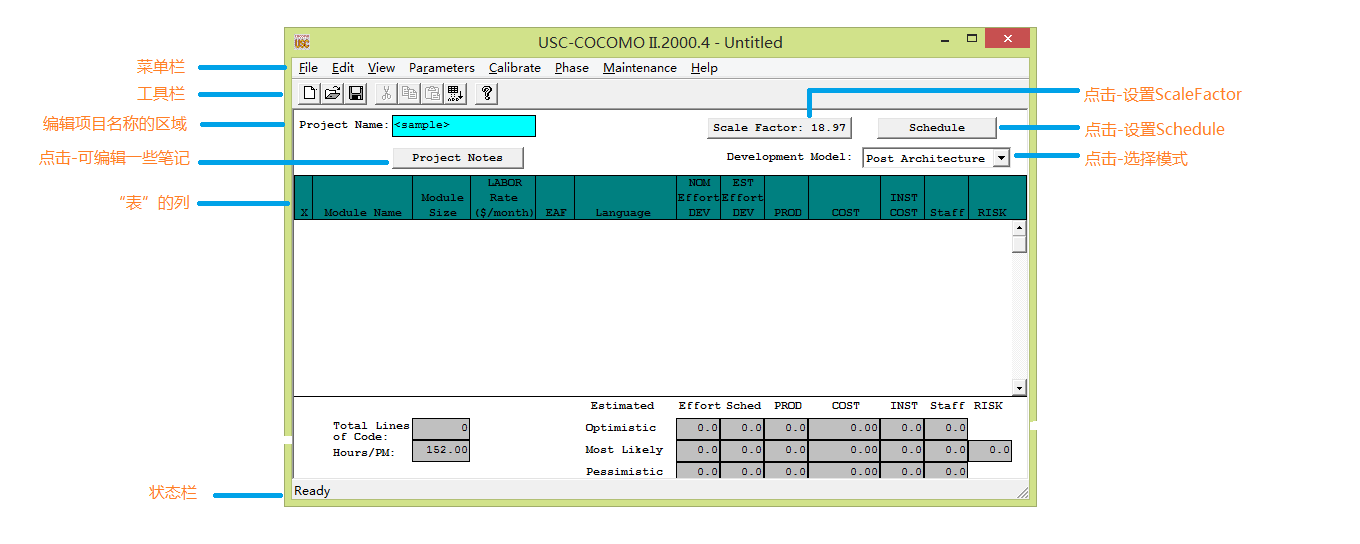Click the EST Effort DEV column header

(743, 198)
